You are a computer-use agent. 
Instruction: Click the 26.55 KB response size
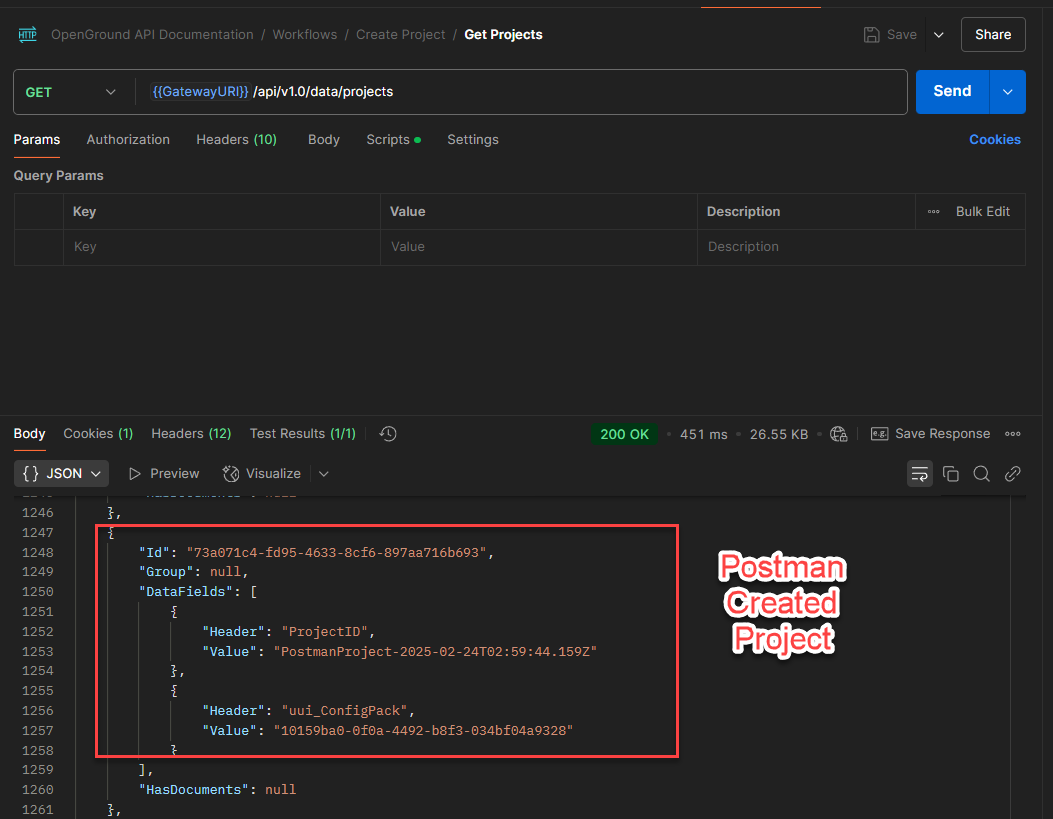[779, 434]
